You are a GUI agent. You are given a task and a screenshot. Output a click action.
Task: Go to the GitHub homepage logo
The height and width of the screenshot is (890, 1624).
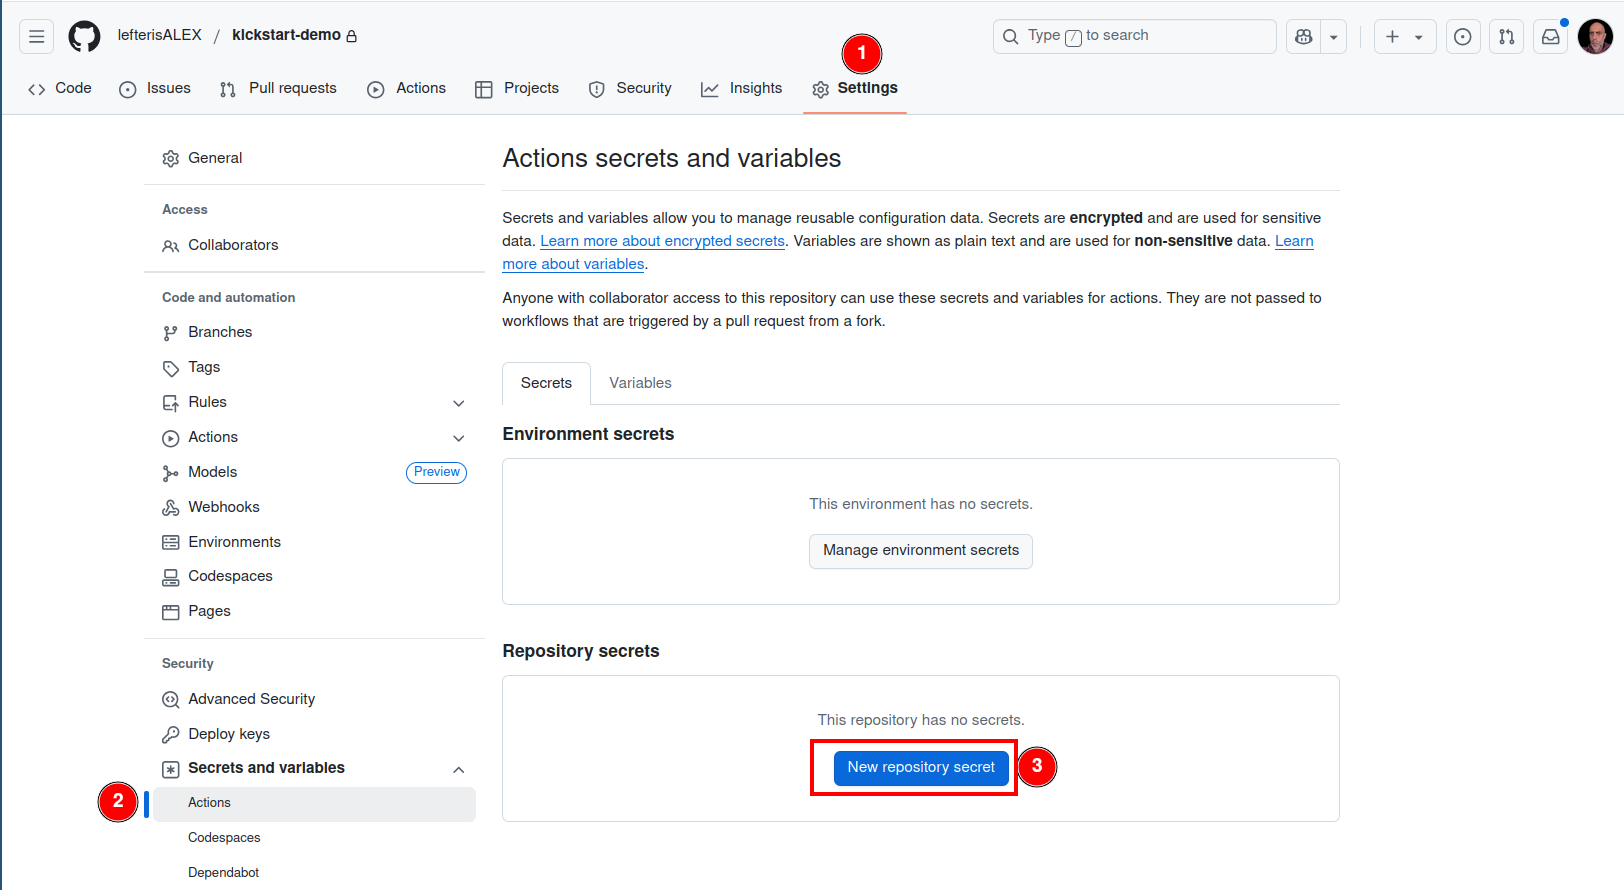(84, 37)
